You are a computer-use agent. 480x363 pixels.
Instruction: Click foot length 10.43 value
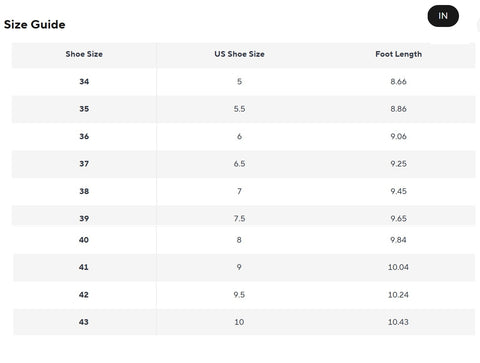(x=398, y=322)
